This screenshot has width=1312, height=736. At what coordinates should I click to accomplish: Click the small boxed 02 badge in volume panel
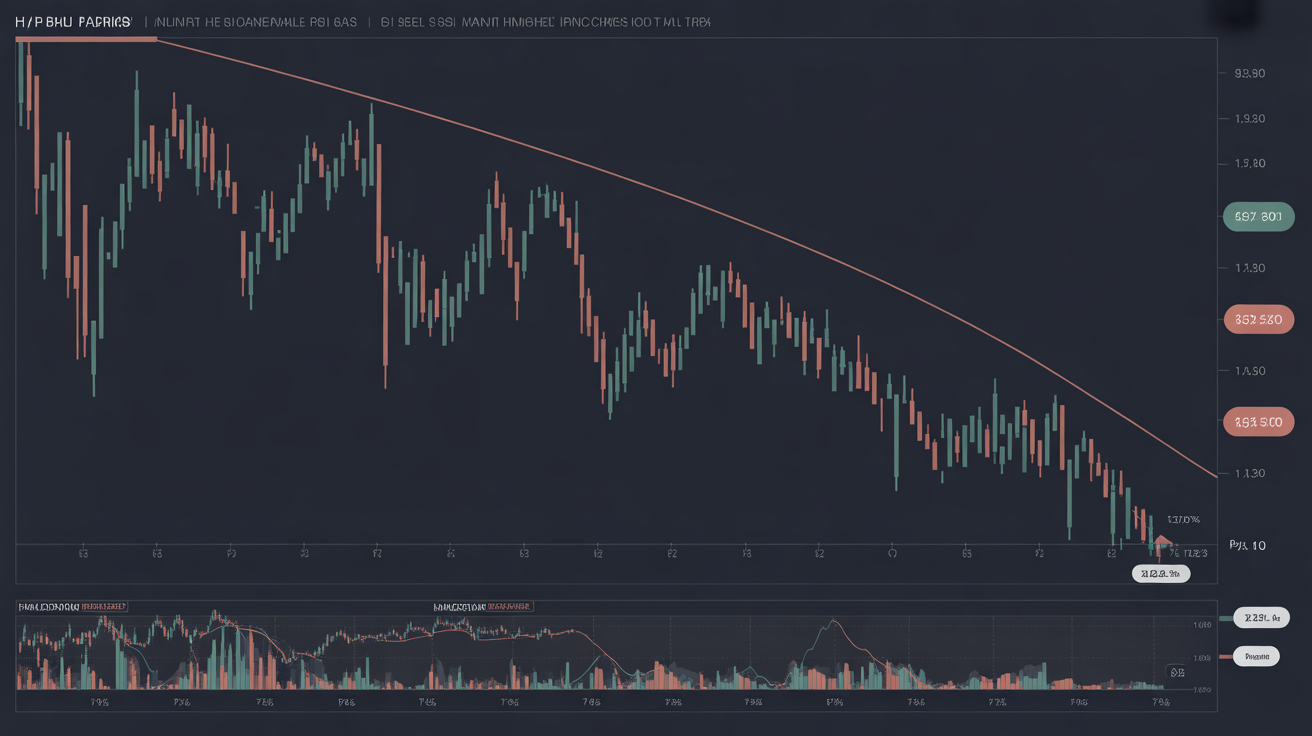click(x=1176, y=673)
